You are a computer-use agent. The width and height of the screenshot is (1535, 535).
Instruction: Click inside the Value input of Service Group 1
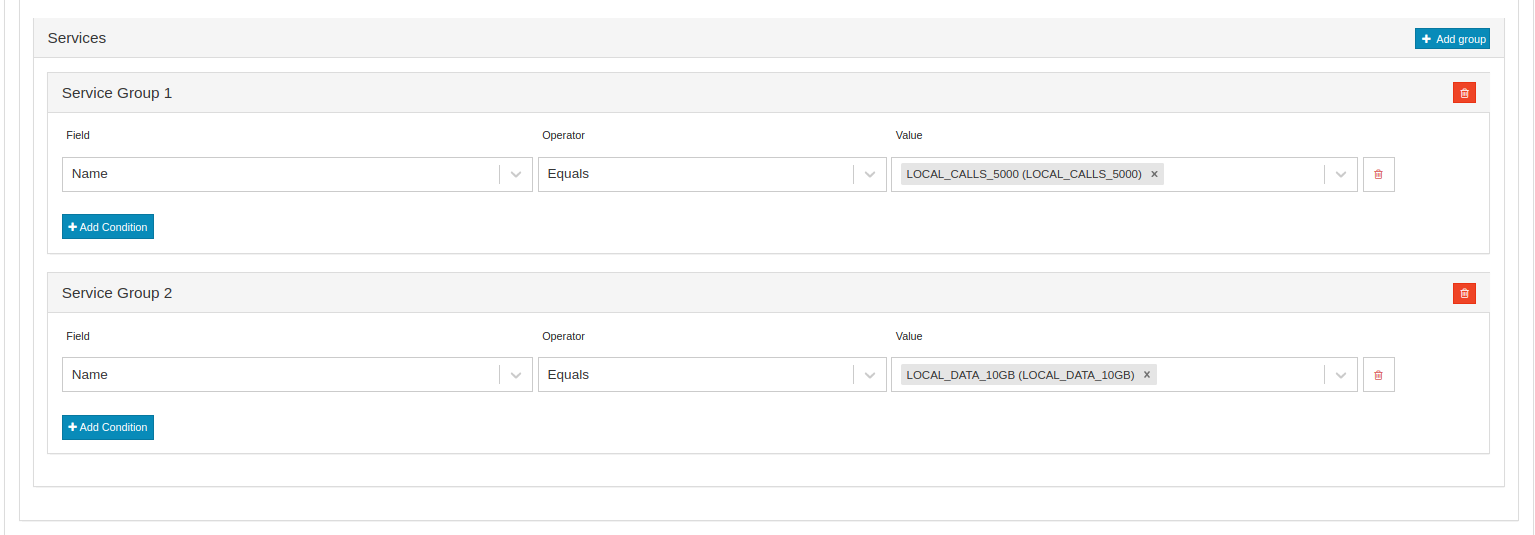pos(1243,174)
